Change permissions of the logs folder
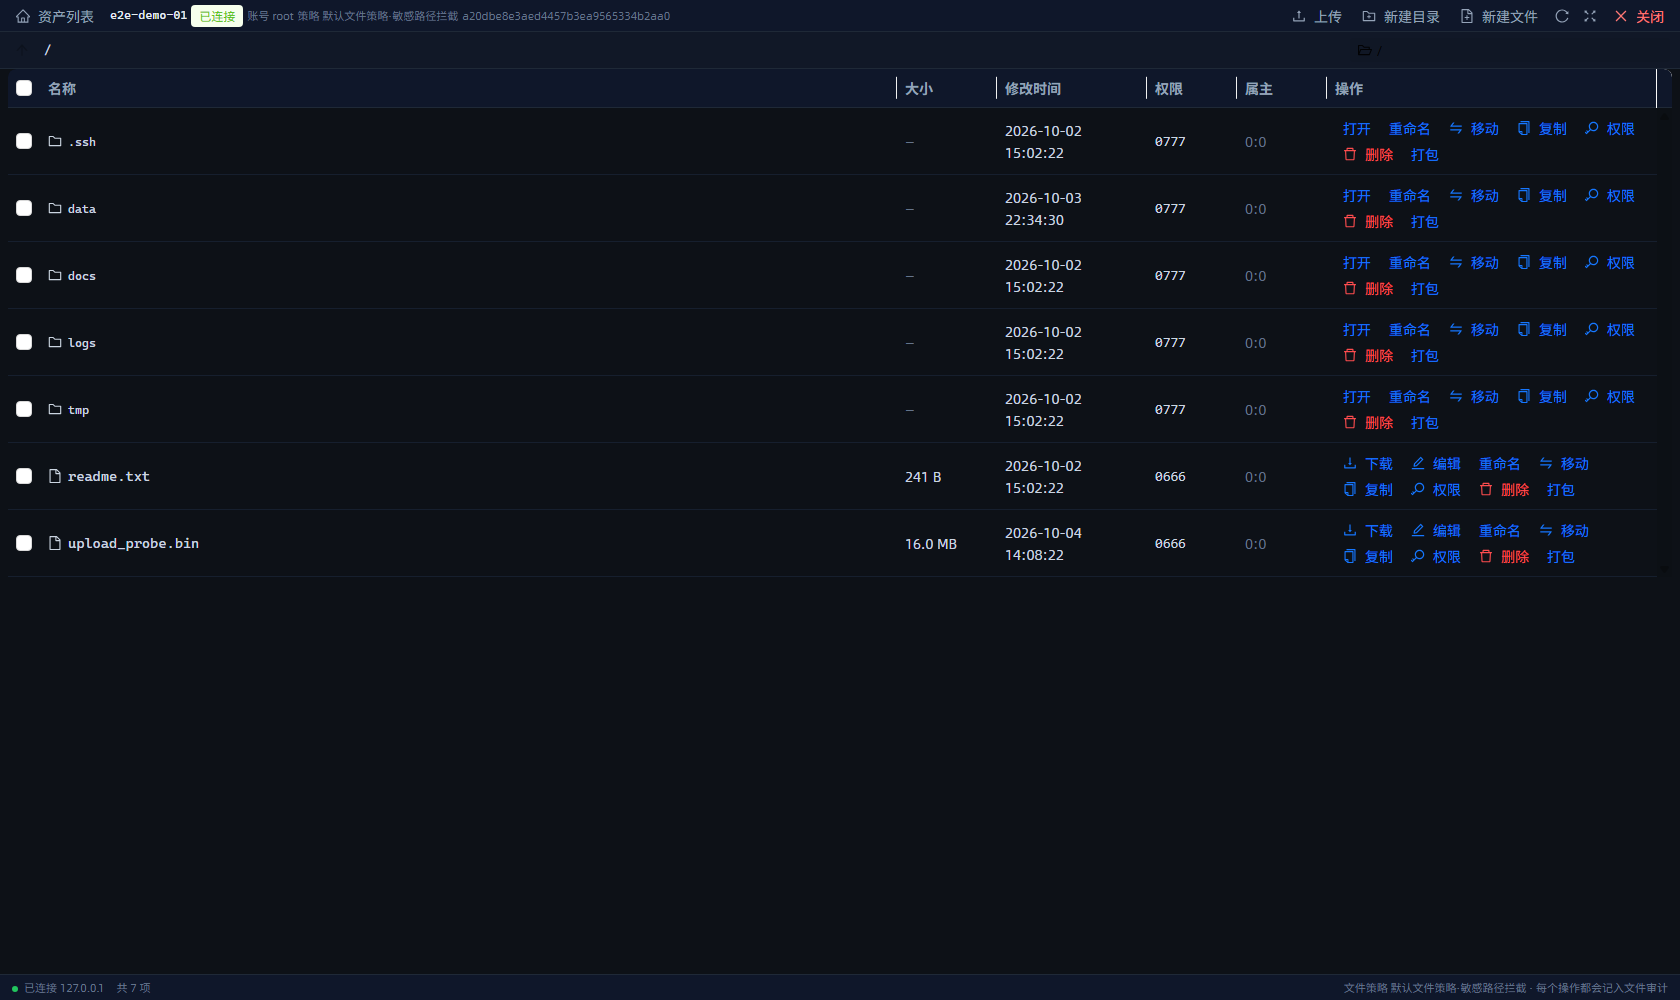This screenshot has height=1000, width=1680. (1610, 330)
